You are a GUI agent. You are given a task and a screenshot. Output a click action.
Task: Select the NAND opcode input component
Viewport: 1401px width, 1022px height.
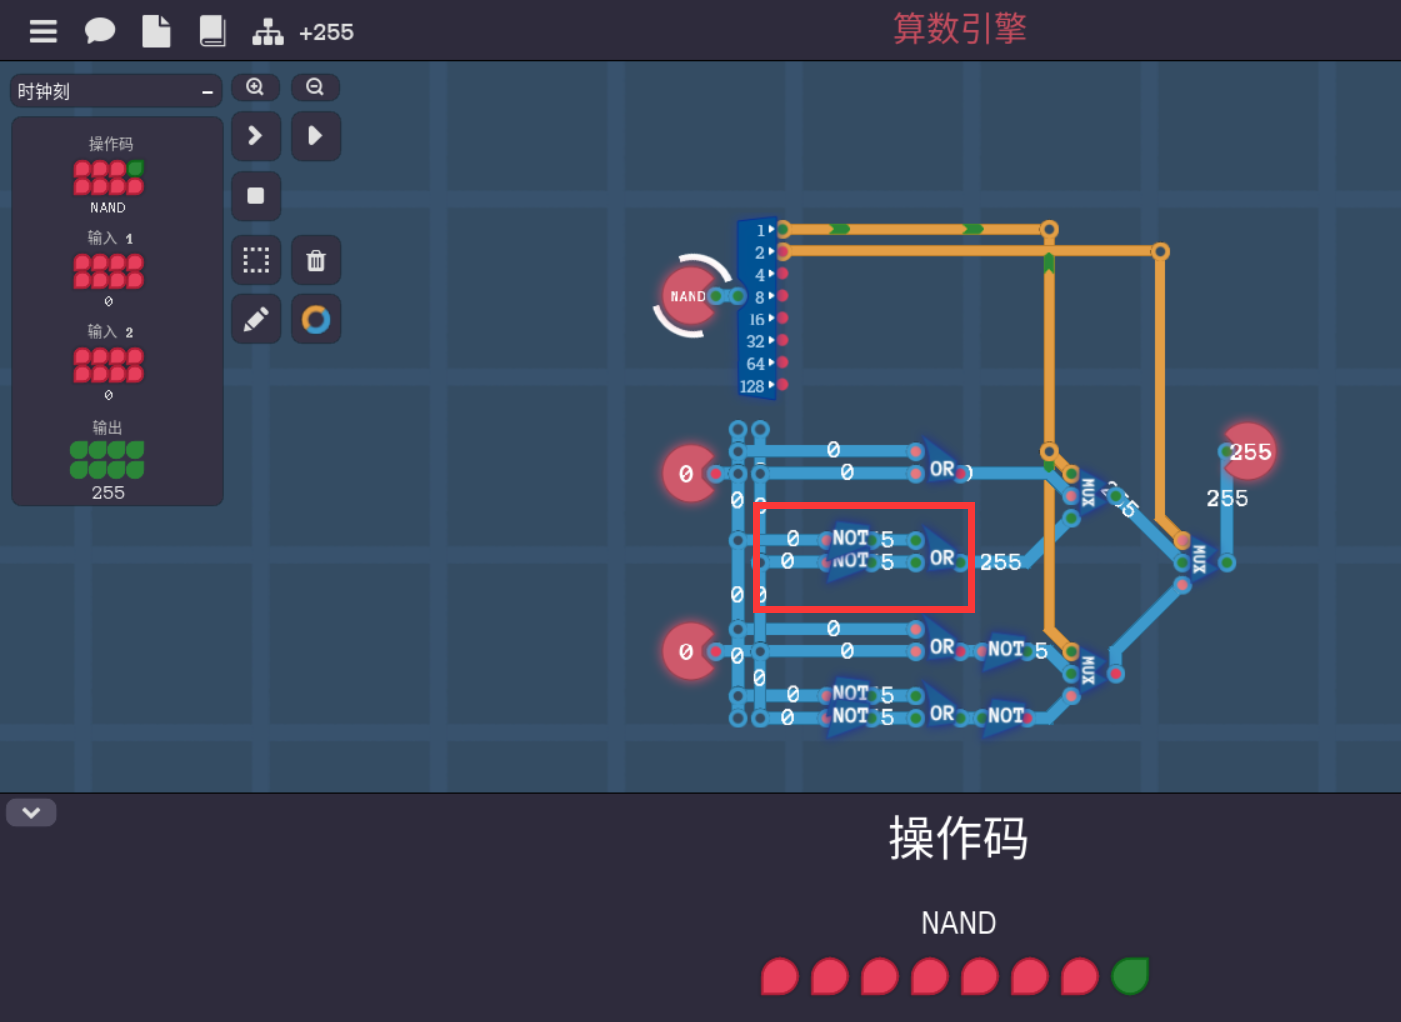point(690,296)
